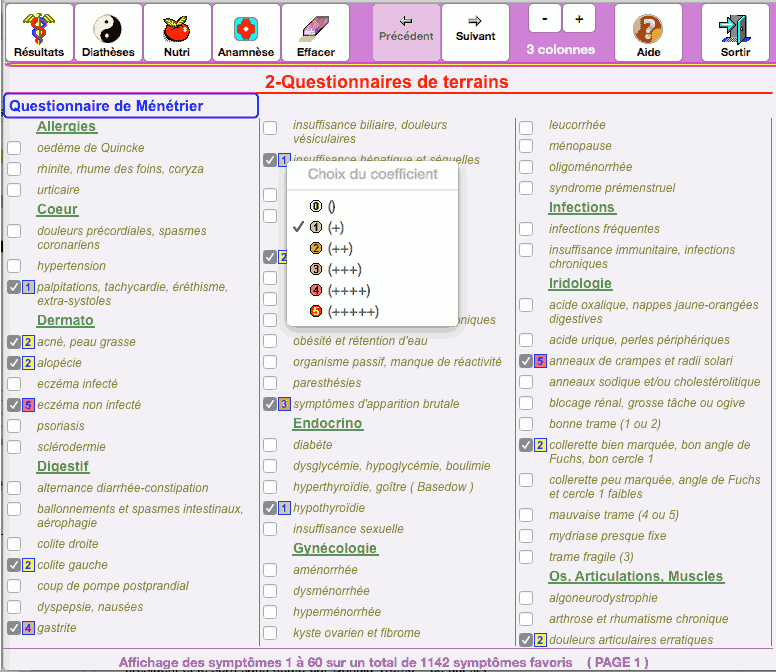Select Questionnaire de Ménétrier title field

(131, 106)
